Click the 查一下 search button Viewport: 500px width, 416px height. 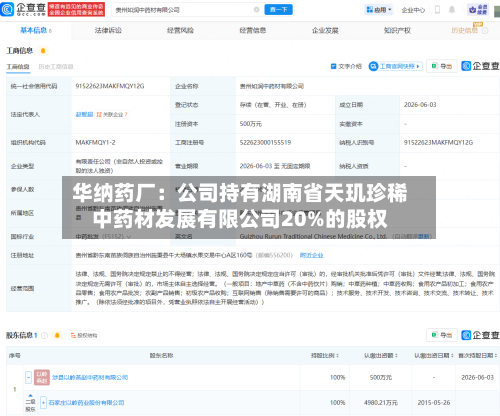(x=279, y=10)
